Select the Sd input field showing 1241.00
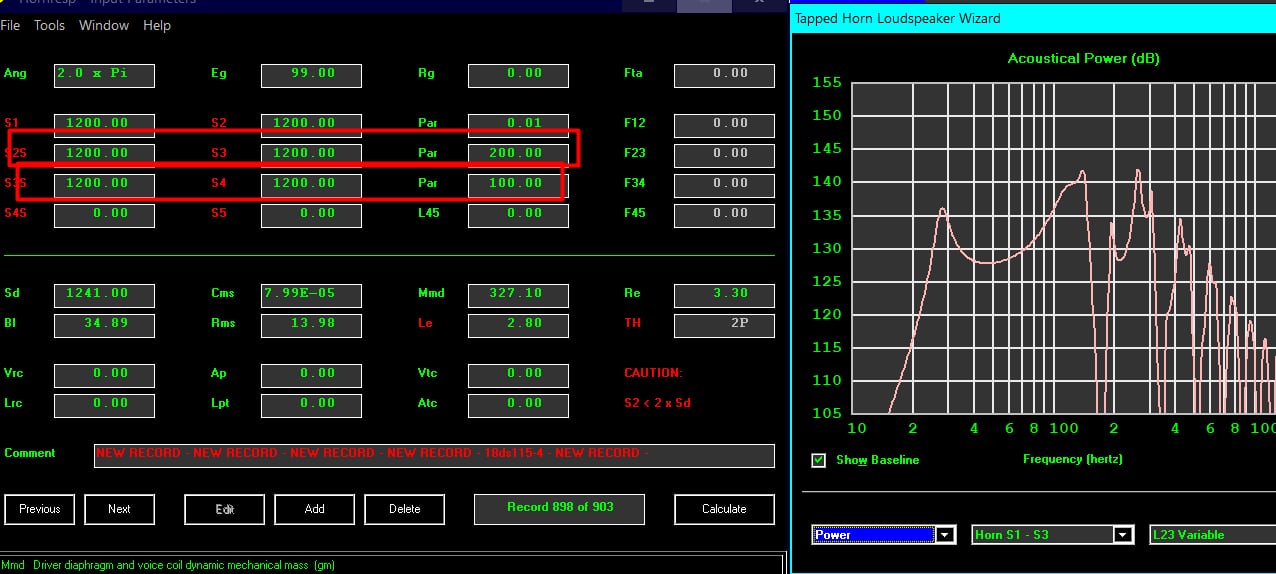This screenshot has width=1276, height=574. pyautogui.click(x=105, y=295)
